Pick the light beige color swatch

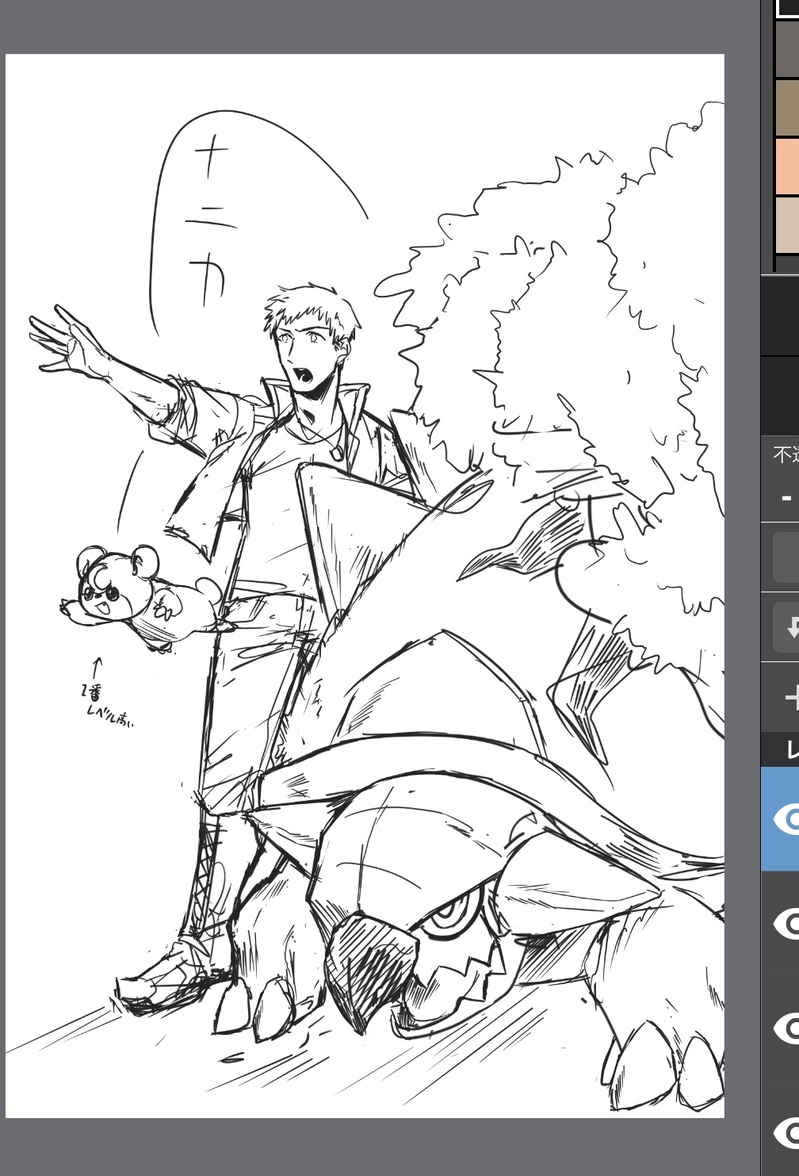[787, 225]
